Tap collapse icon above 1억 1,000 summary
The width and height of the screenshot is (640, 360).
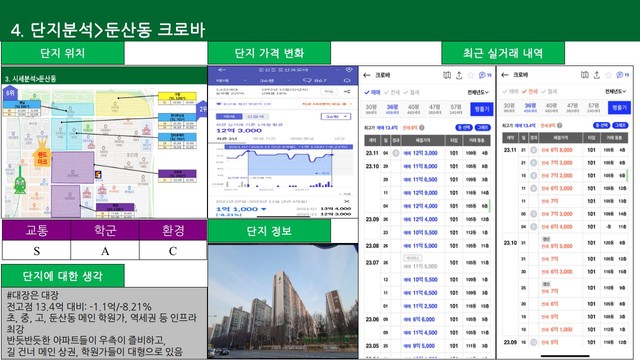(347, 202)
